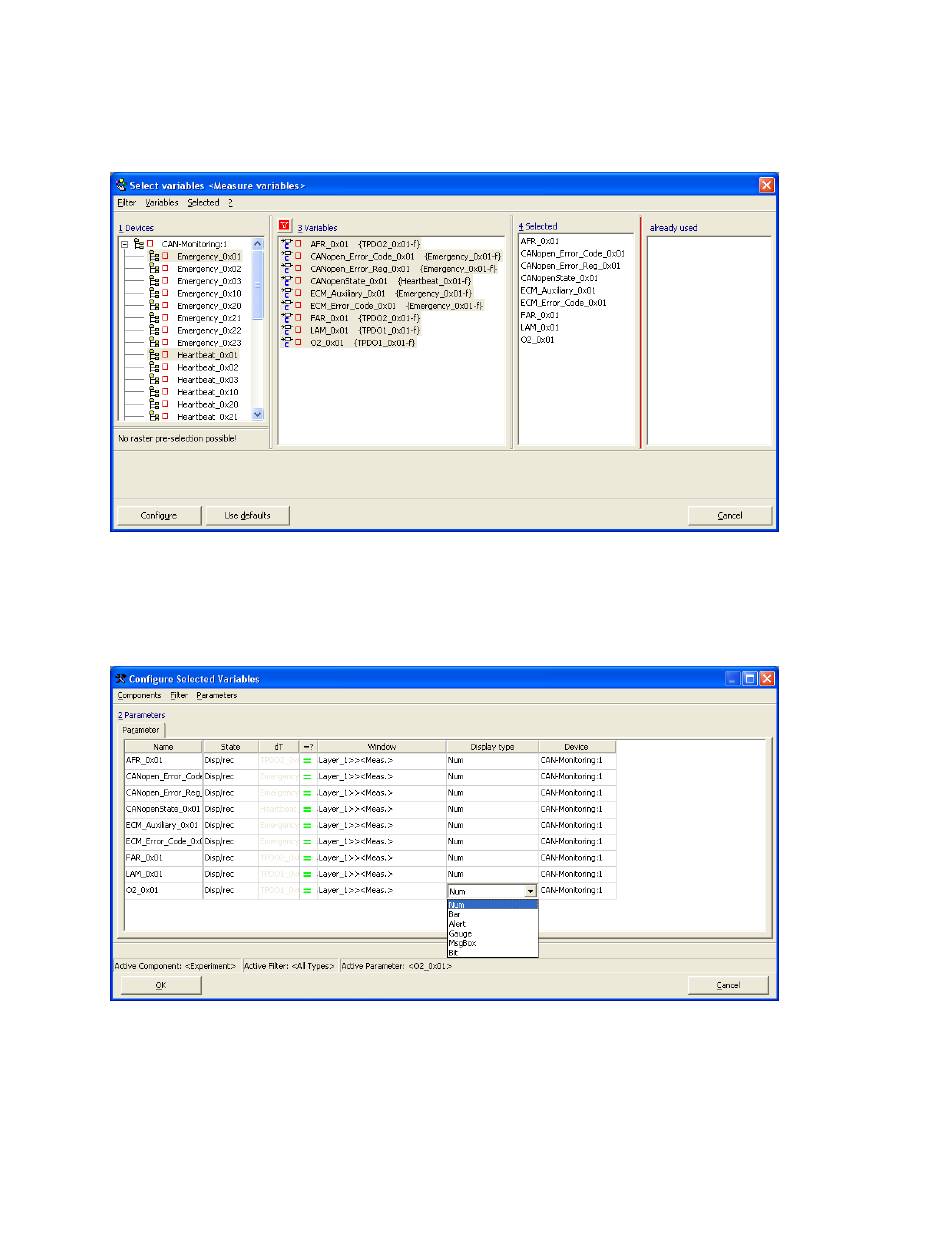Click the red filter icon beside Variables
This screenshot has height=1254, width=950.
(x=284, y=227)
